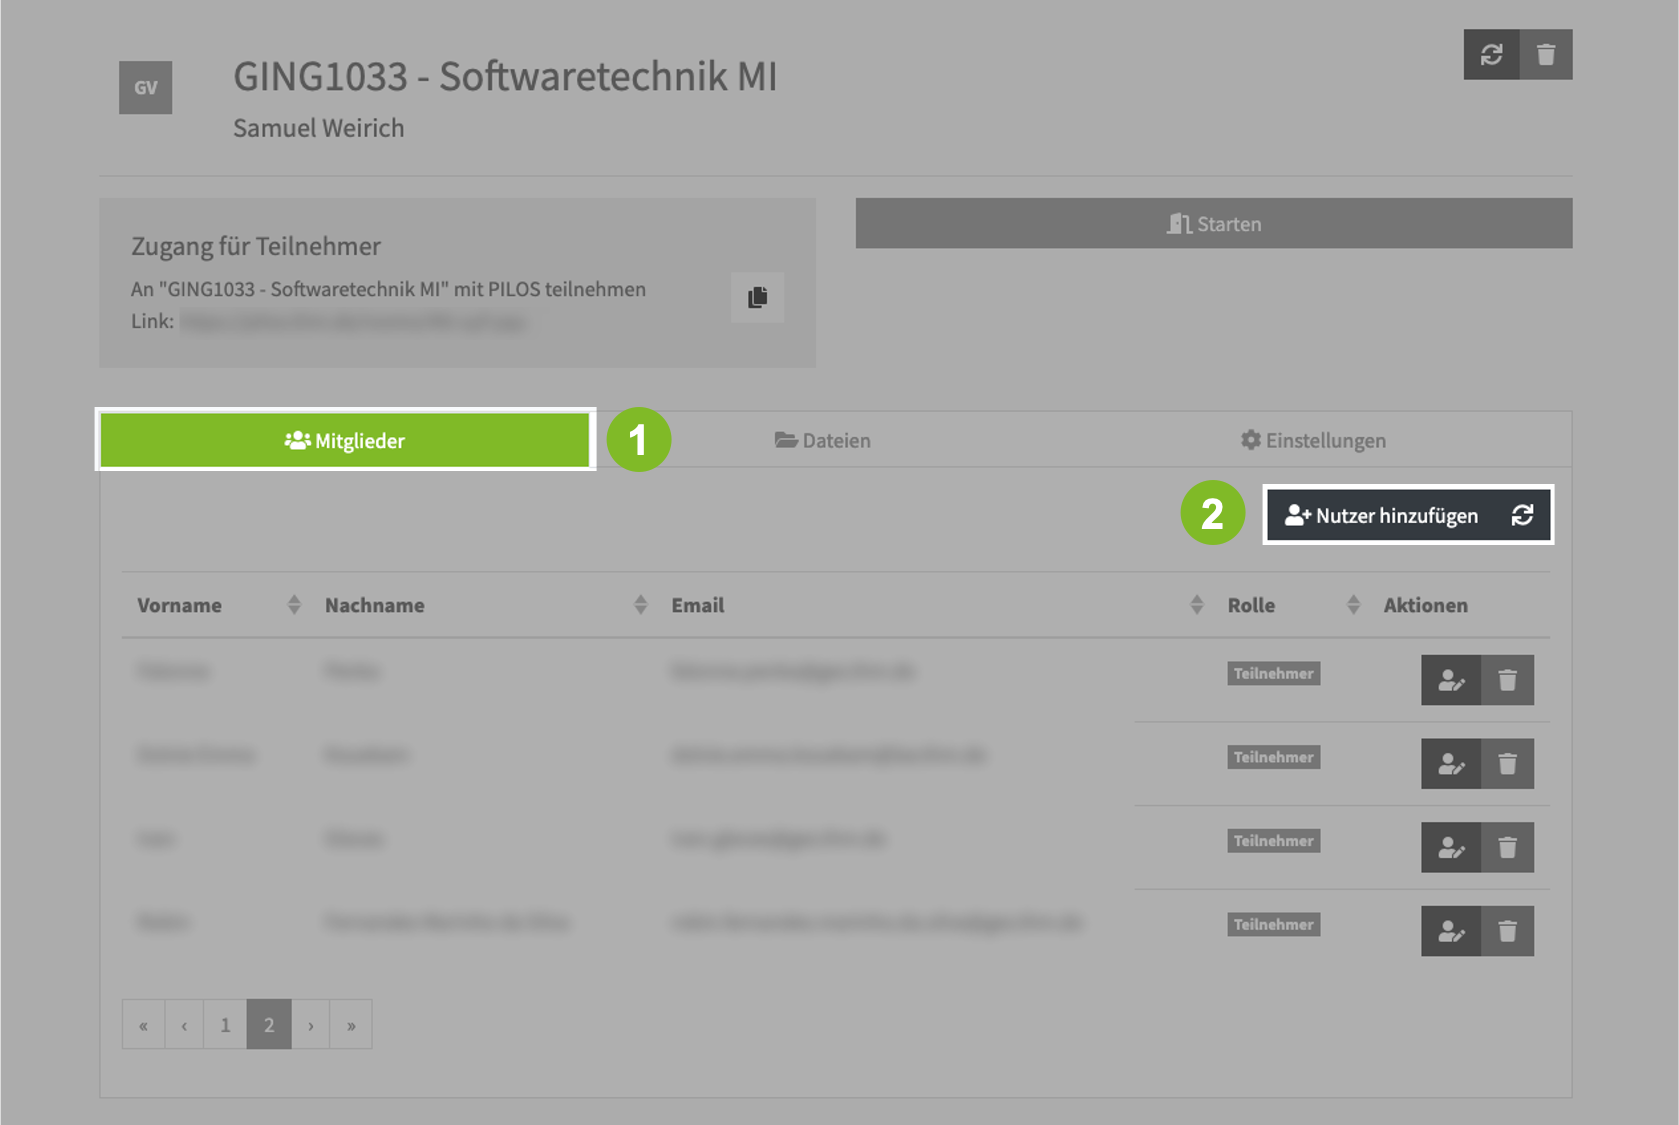The width and height of the screenshot is (1679, 1125).
Task: Go to previous page with ‹ button
Action: pyautogui.click(x=184, y=1024)
